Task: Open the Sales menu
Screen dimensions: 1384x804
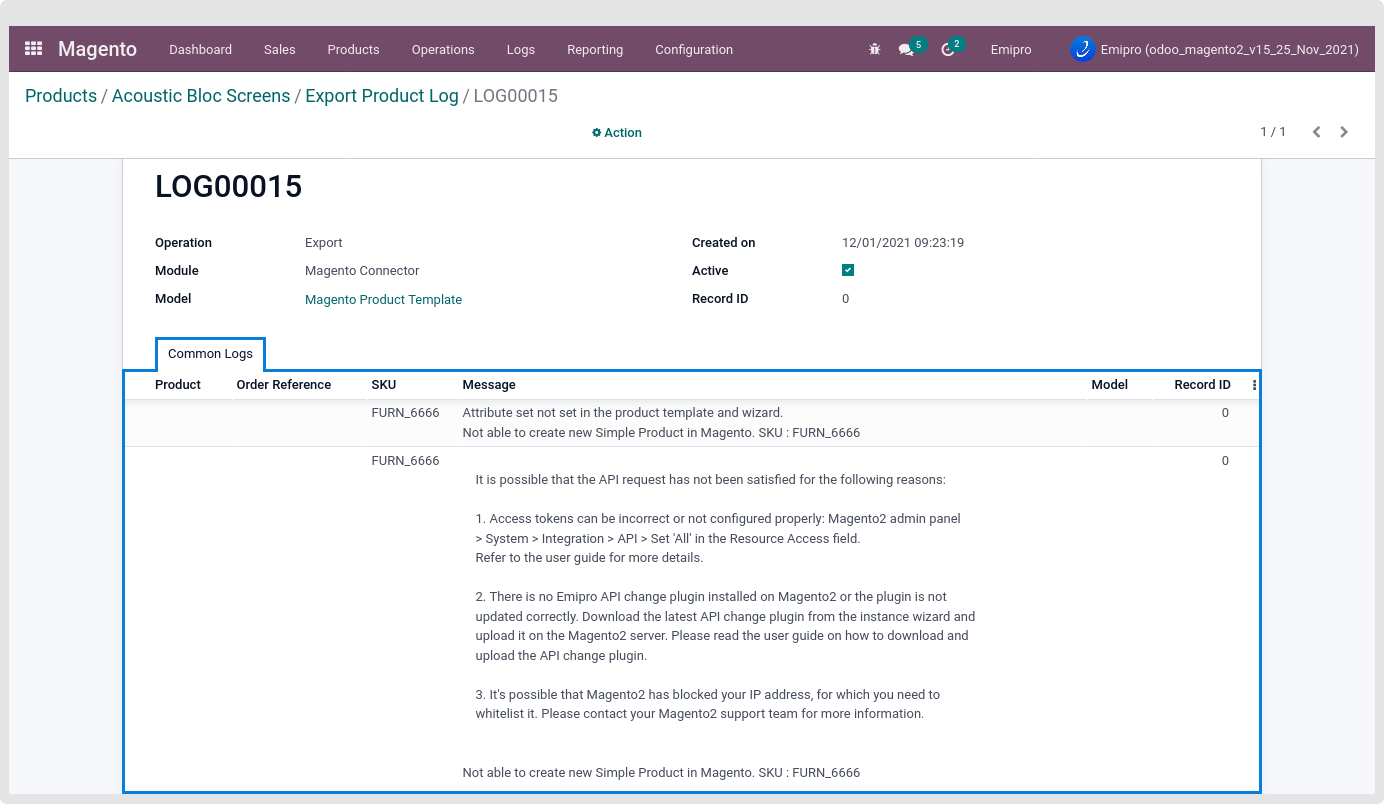Action: click(280, 50)
